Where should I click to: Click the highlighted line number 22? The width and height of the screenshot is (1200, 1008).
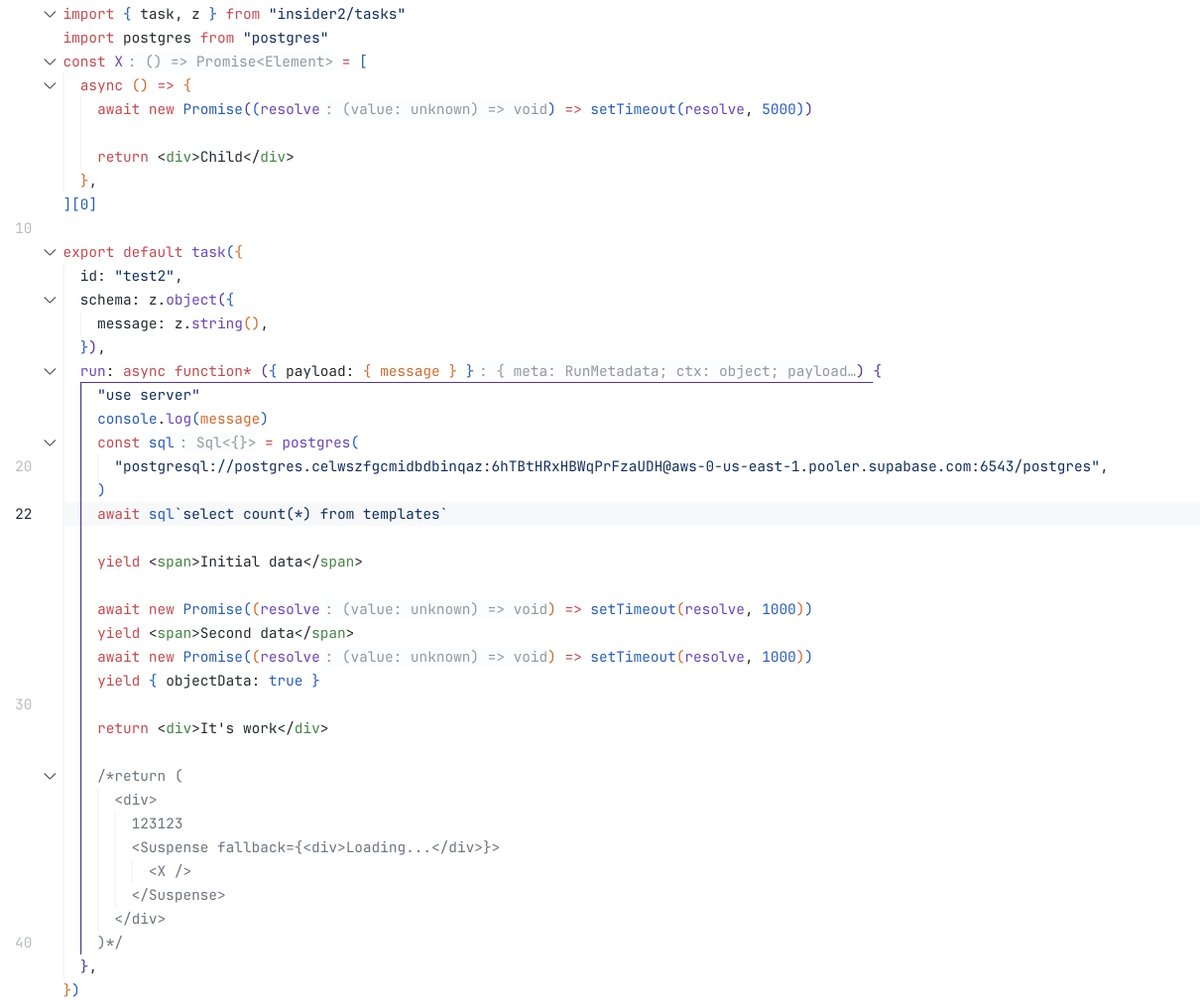(x=23, y=514)
